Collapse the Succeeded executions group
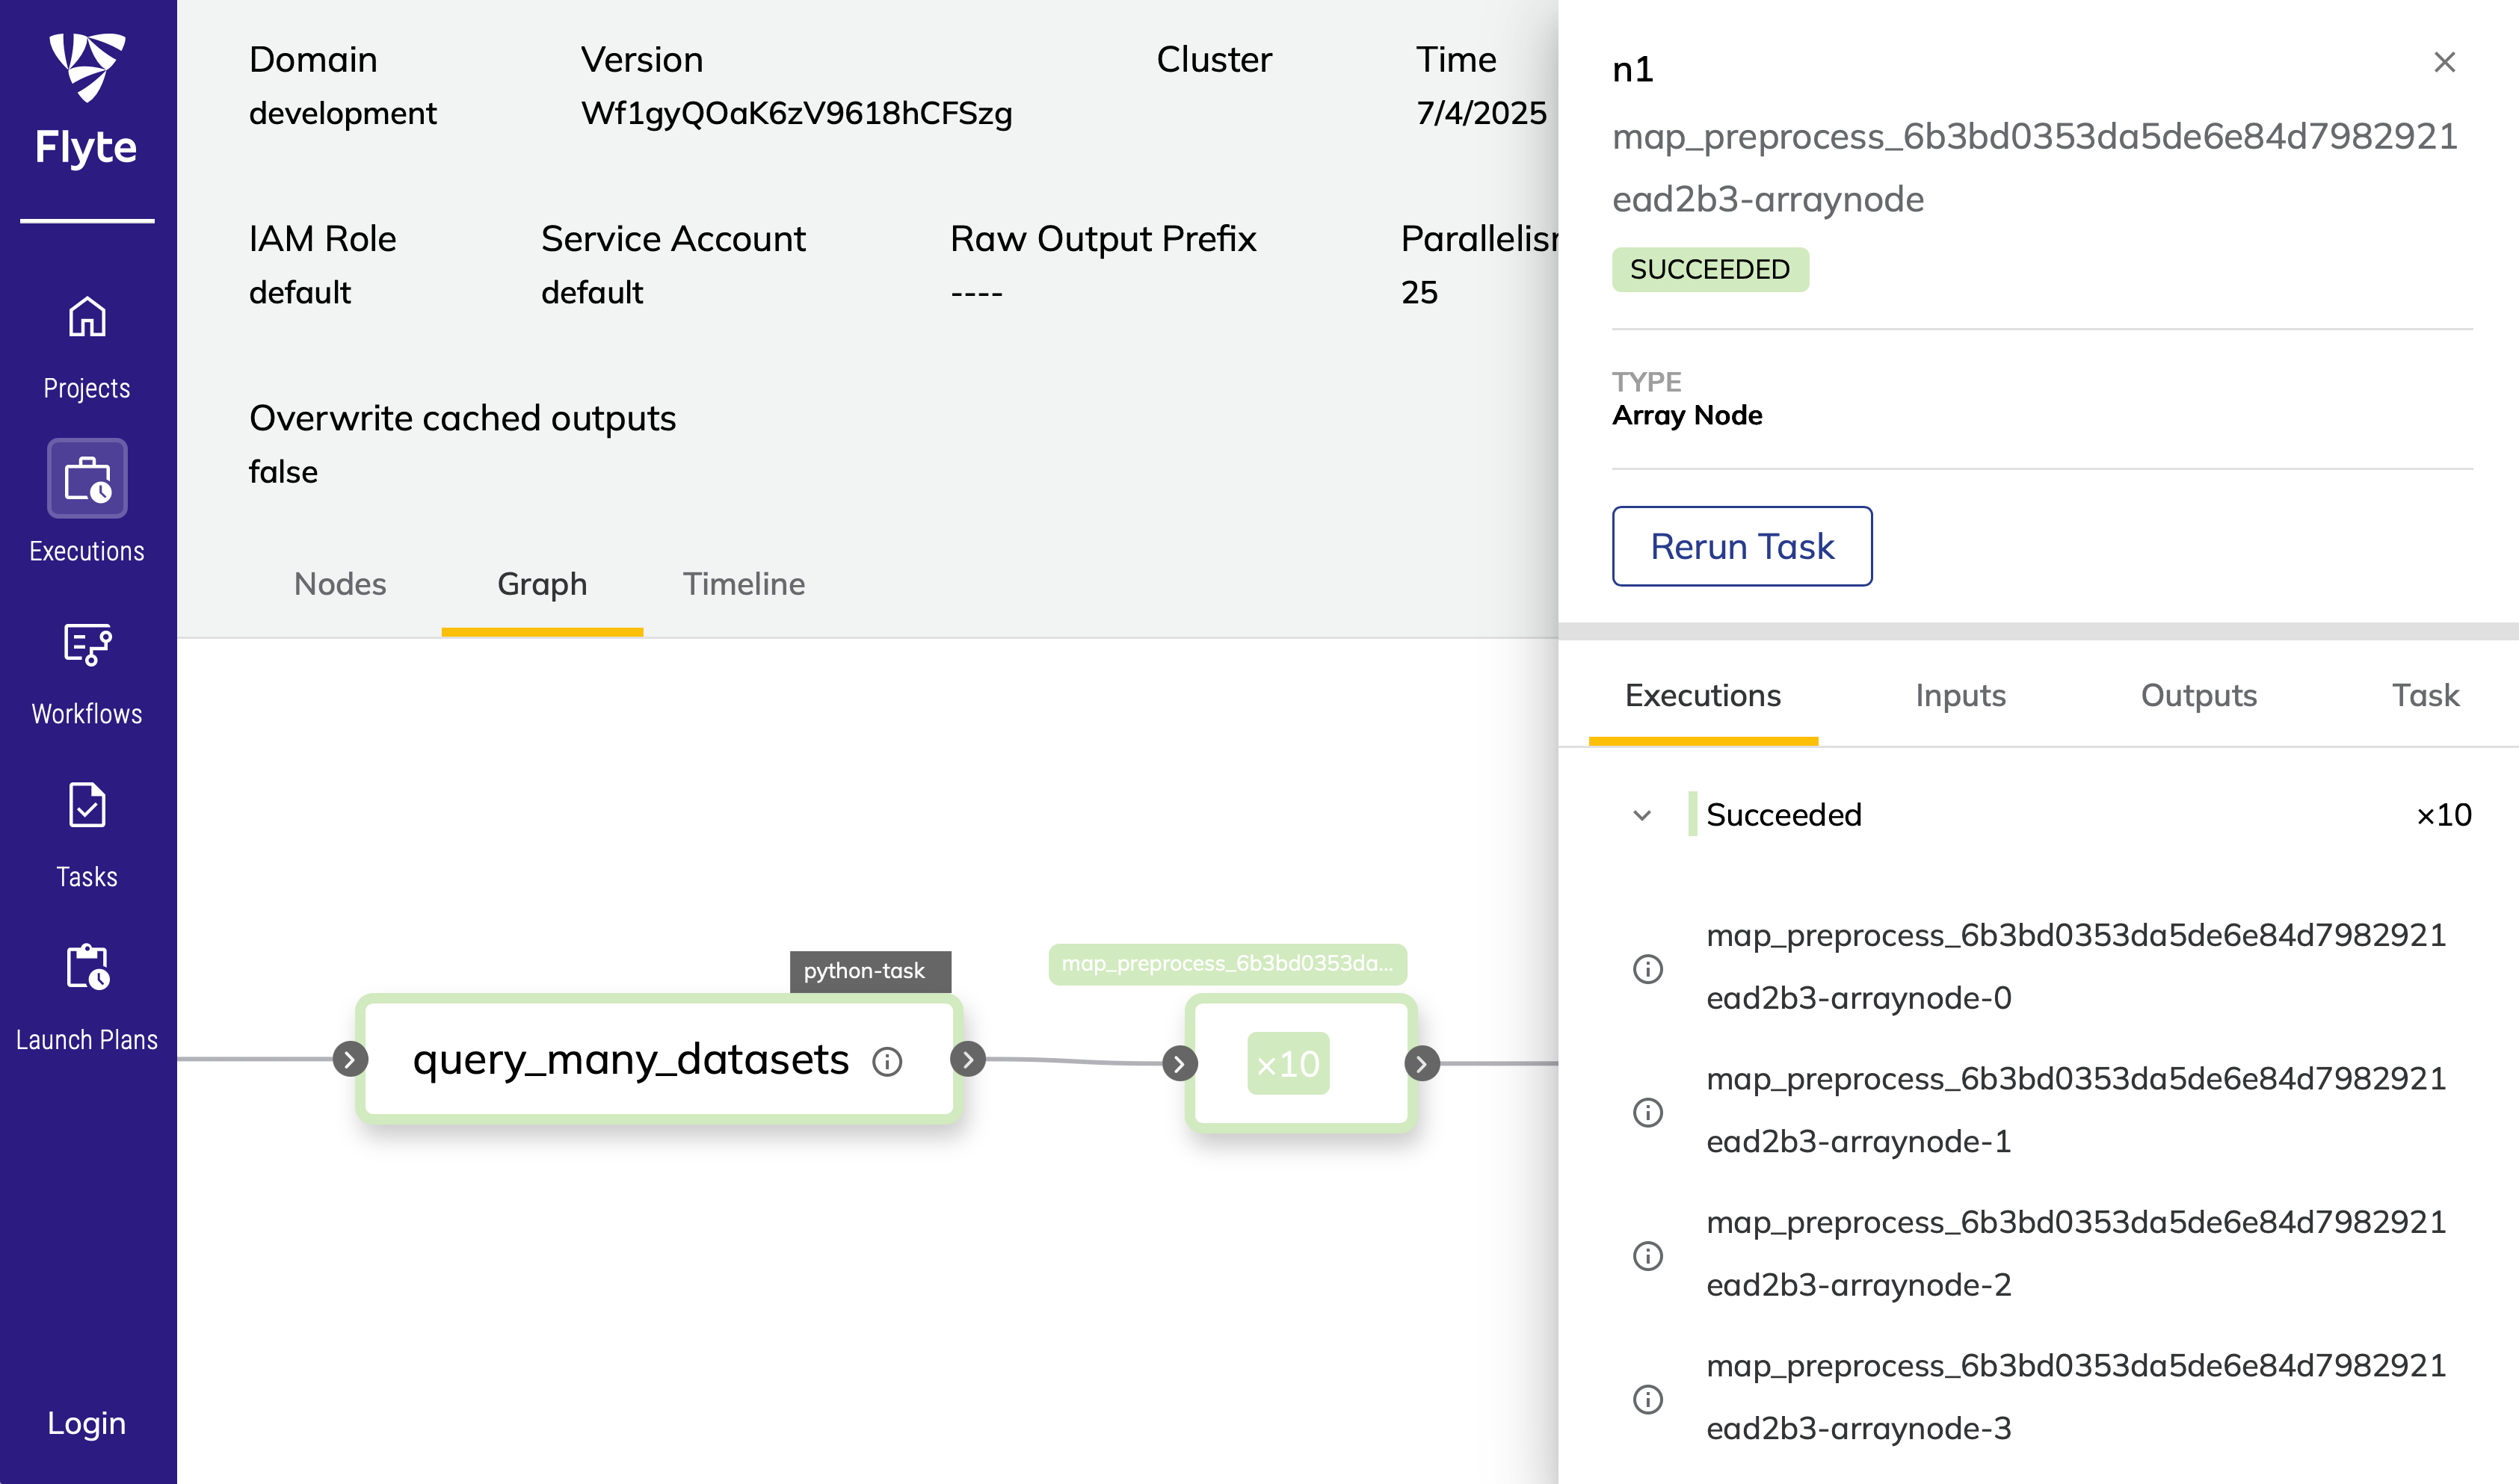This screenshot has width=2519, height=1484. (1641, 815)
